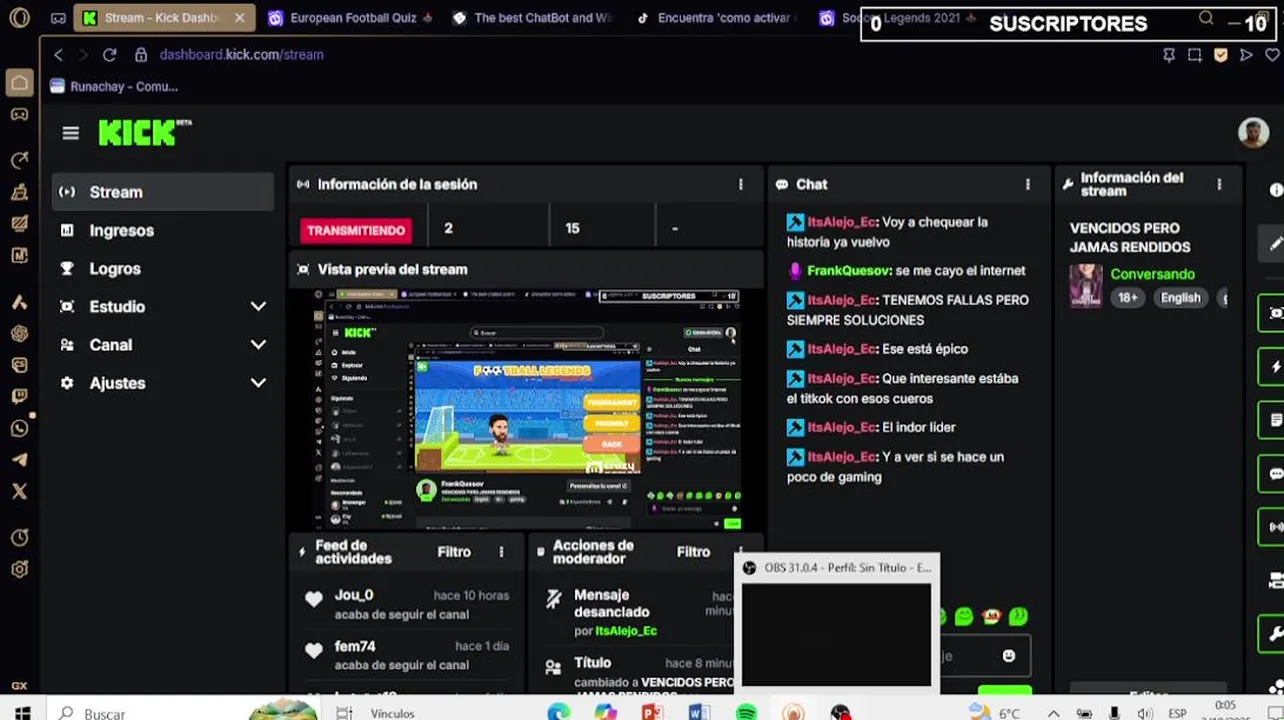The height and width of the screenshot is (720, 1284).
Task: Click the wrench icon on right rail
Action: [x=1275, y=633]
